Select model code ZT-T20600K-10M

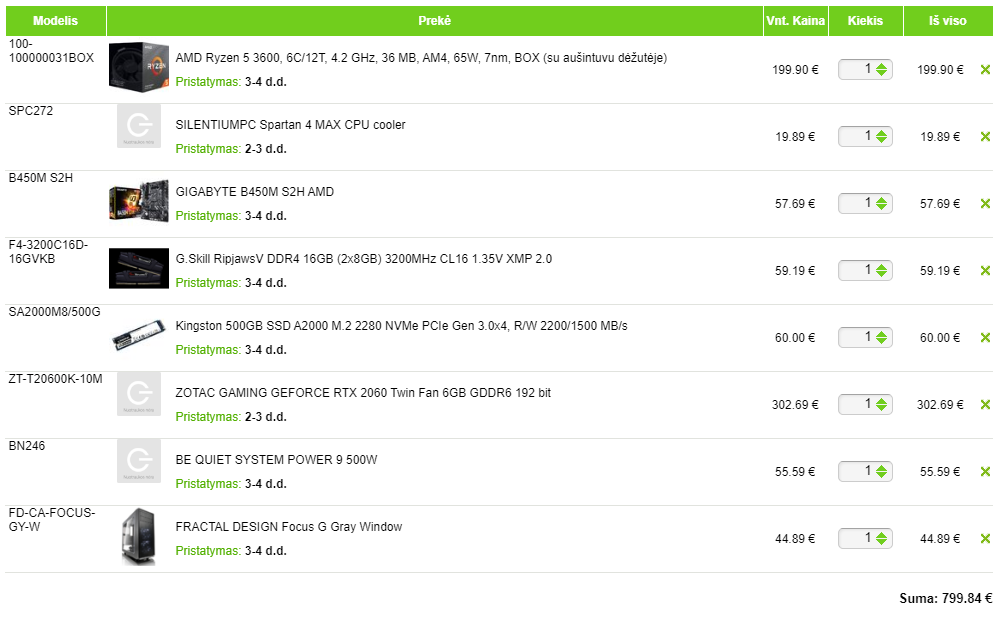tap(55, 379)
